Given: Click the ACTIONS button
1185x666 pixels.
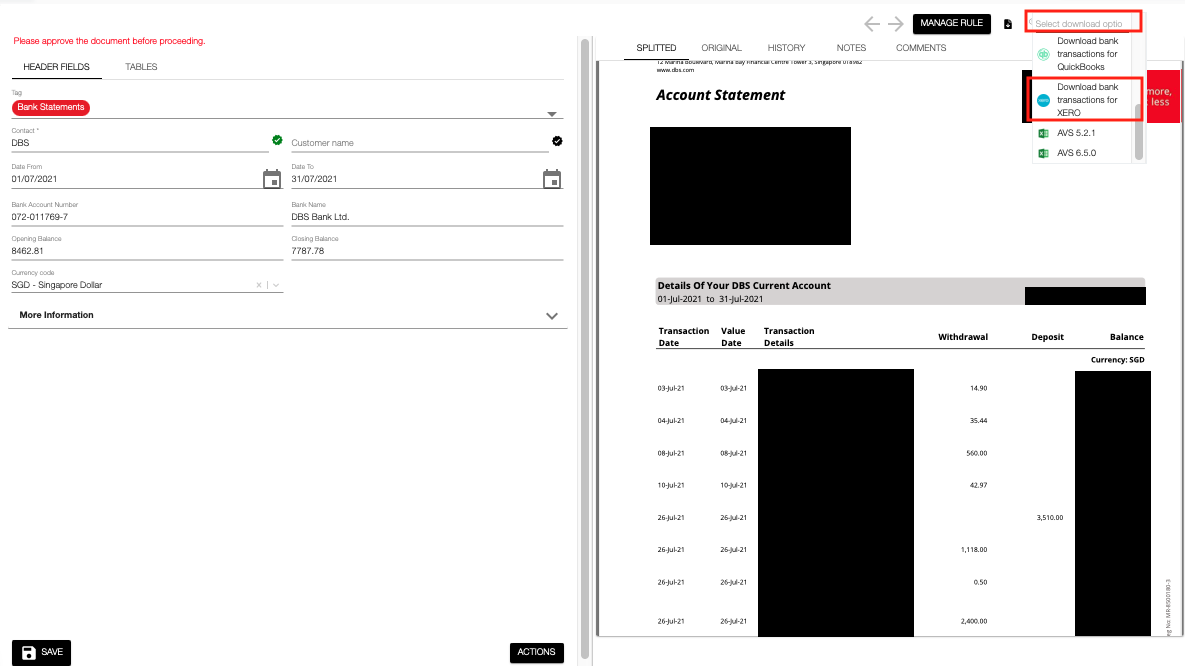Looking at the screenshot, I should [x=537, y=652].
